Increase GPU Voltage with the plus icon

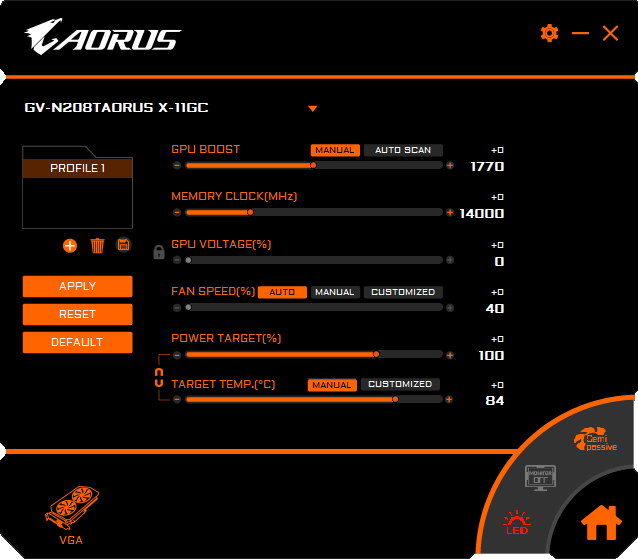450,260
